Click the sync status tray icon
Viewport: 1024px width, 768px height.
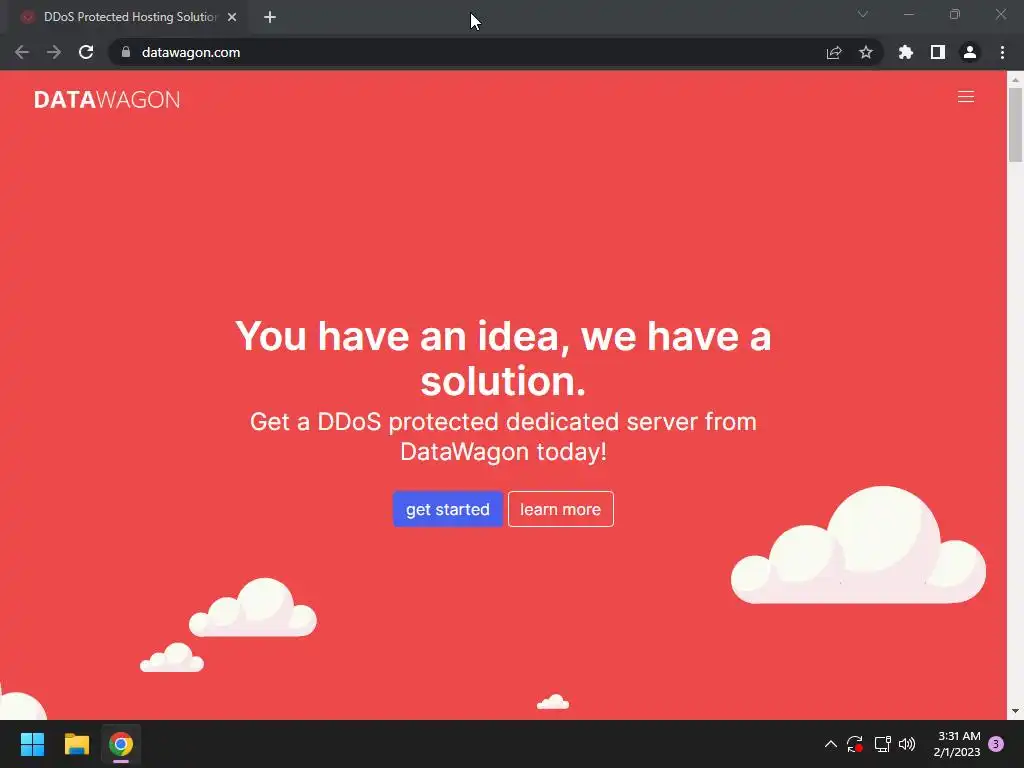[855, 744]
